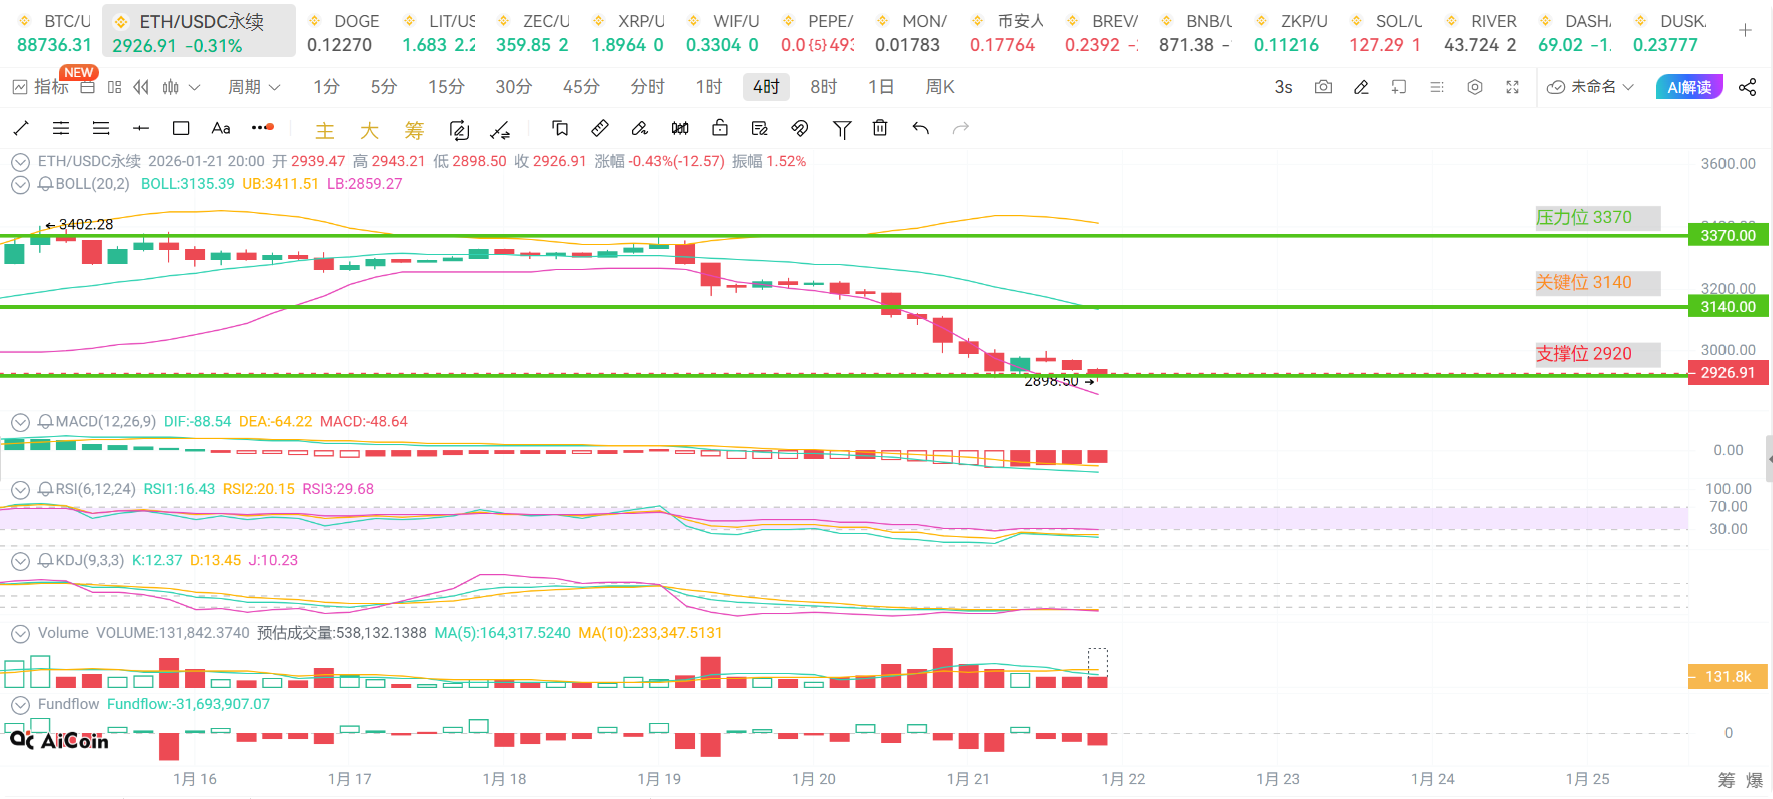Enter fullscreen chart mode
This screenshot has width=1773, height=799.
coord(1512,87)
